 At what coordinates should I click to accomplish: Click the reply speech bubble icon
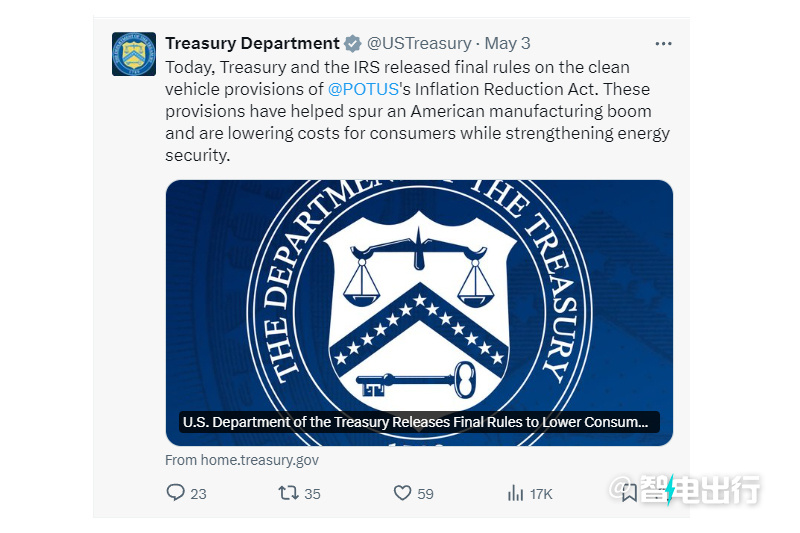pyautogui.click(x=176, y=493)
